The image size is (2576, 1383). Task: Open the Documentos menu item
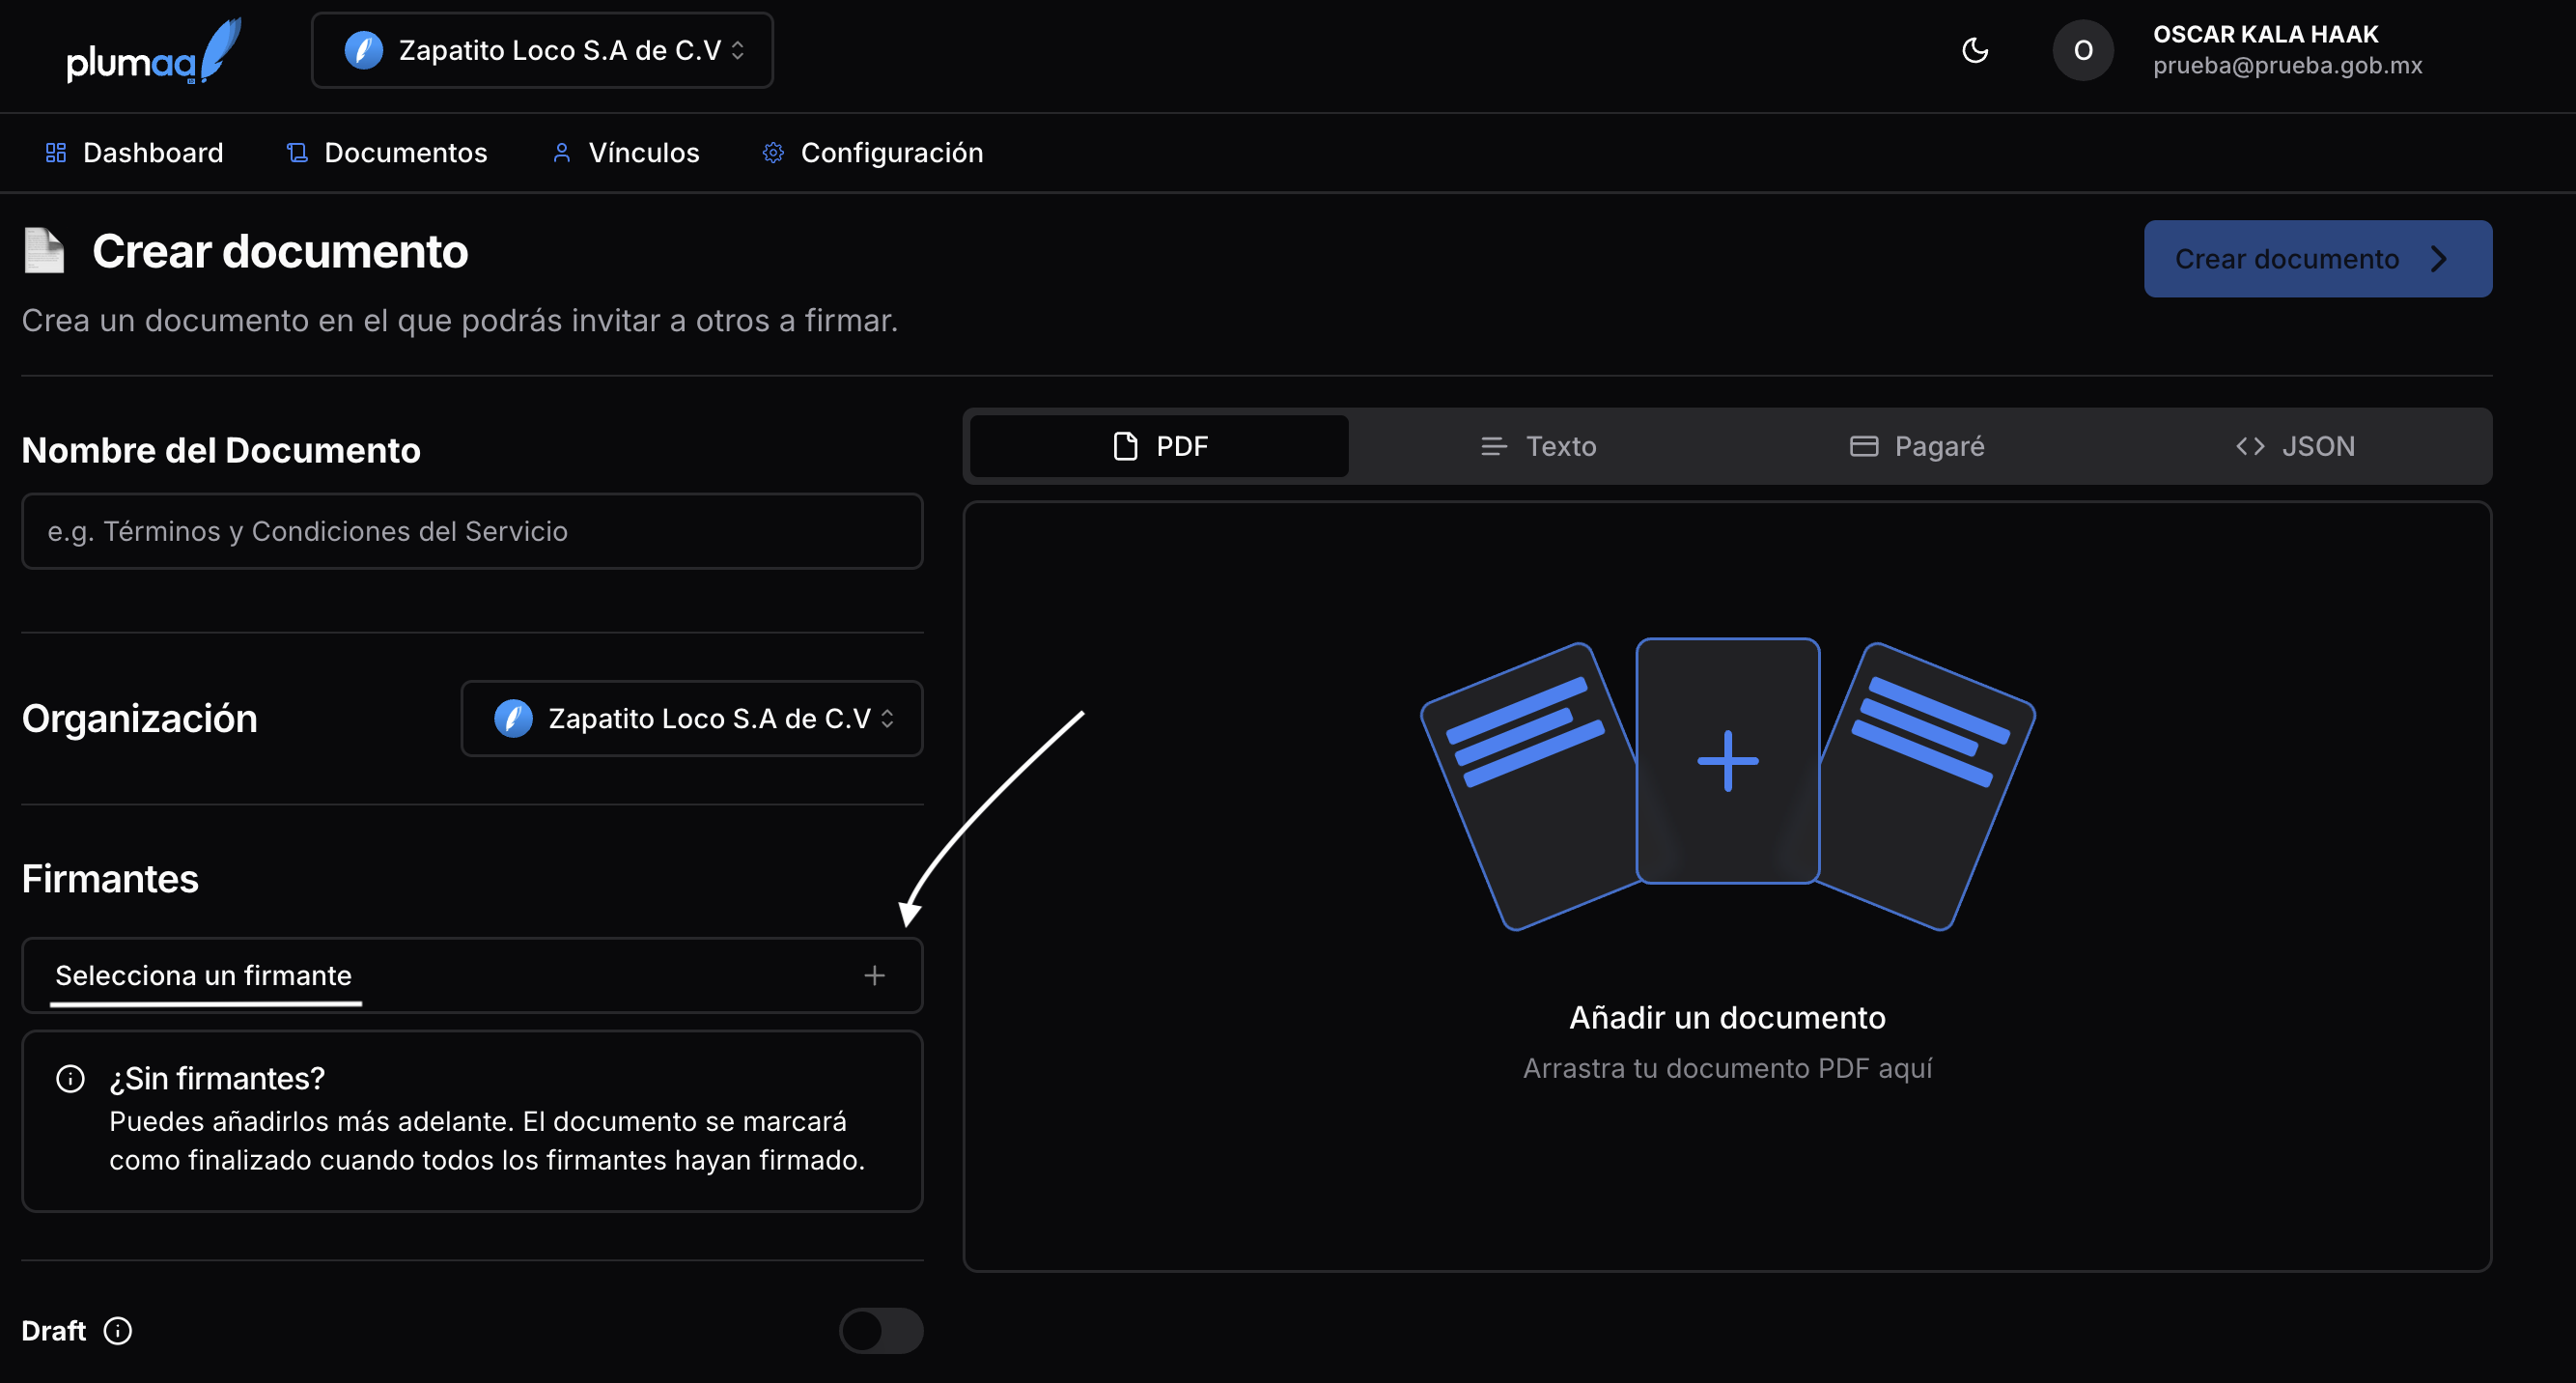(387, 153)
